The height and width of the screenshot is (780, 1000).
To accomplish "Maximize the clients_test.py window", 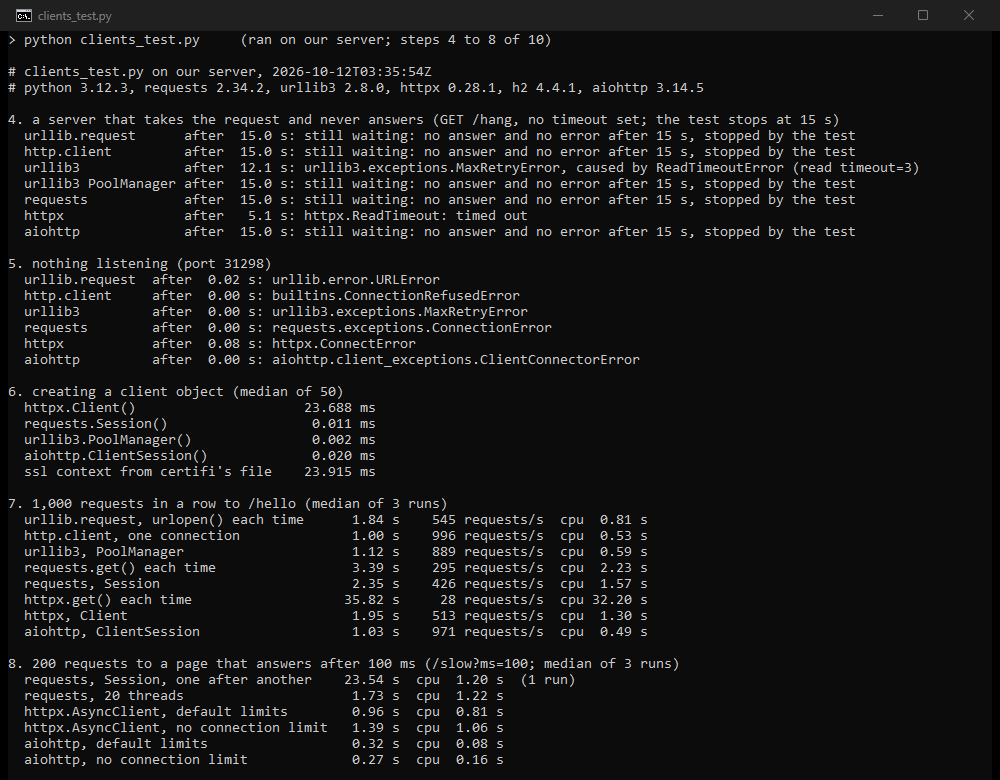I will [x=923, y=15].
